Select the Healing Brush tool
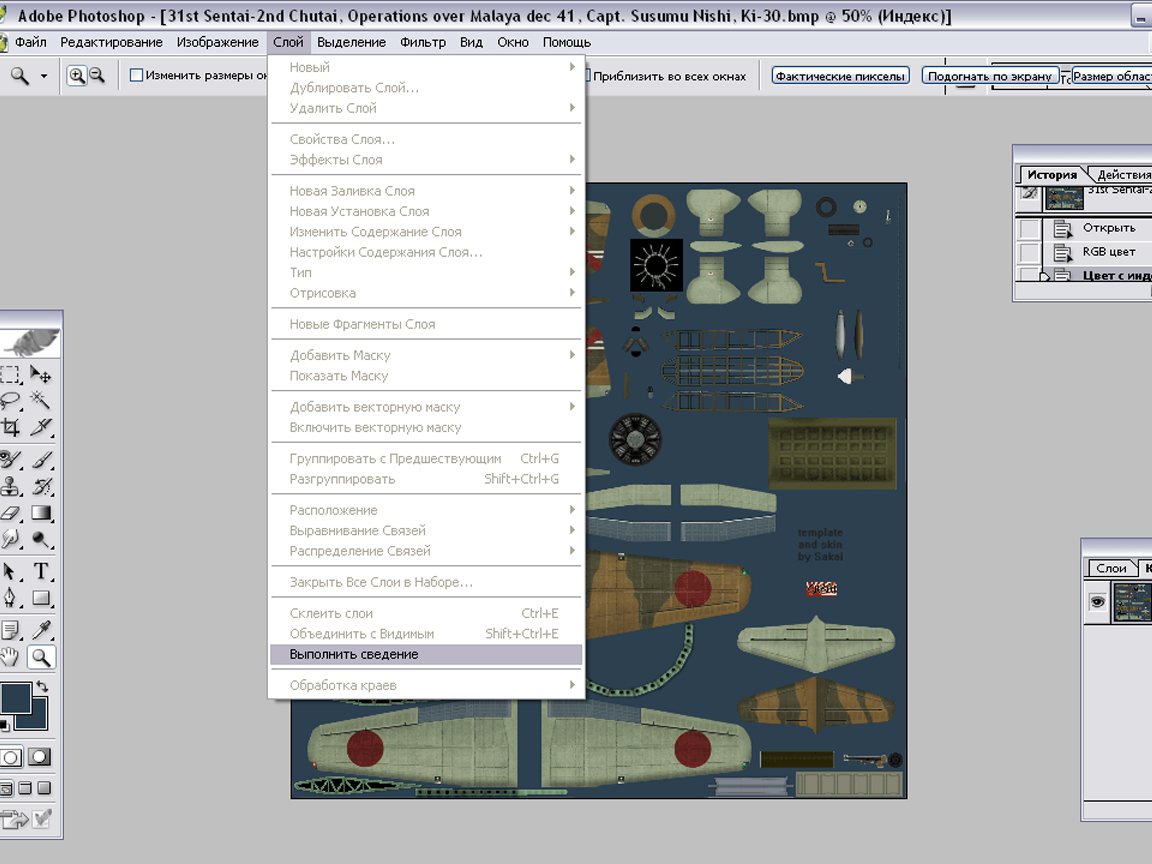 click(x=10, y=460)
